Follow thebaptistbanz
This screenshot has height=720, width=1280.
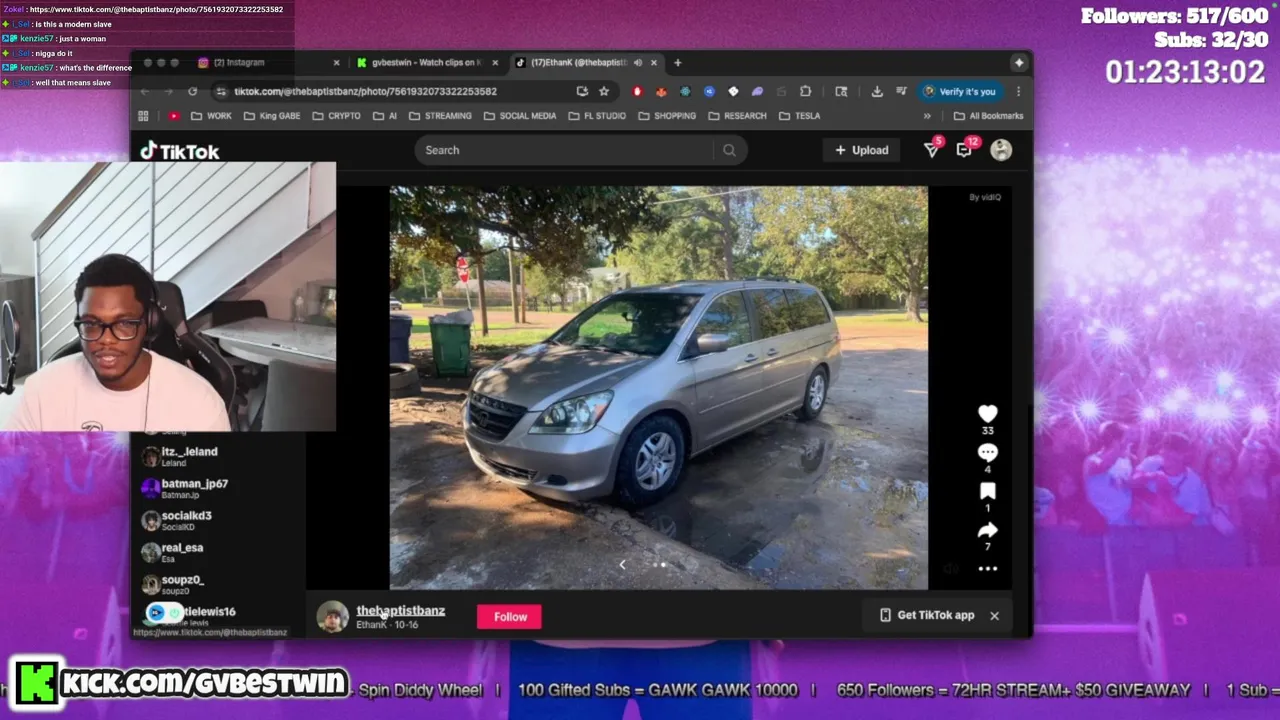pos(510,617)
